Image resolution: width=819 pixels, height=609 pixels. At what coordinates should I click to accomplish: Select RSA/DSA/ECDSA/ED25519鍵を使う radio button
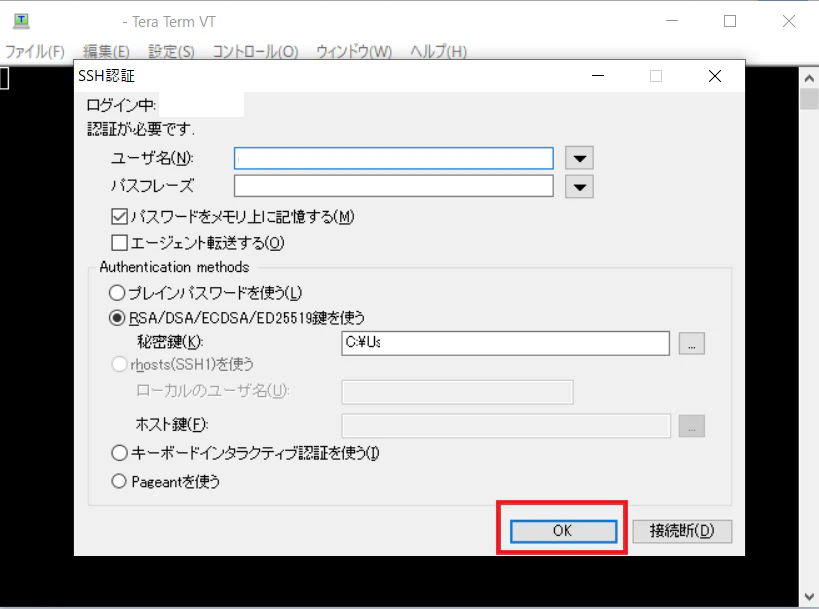pos(117,318)
